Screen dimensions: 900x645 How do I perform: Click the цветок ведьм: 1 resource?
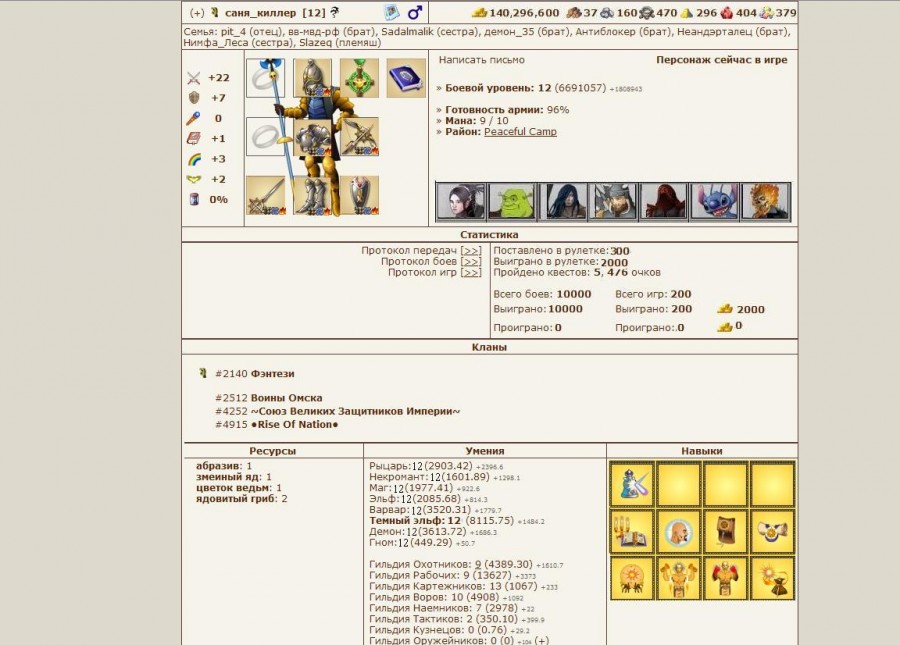click(x=239, y=488)
